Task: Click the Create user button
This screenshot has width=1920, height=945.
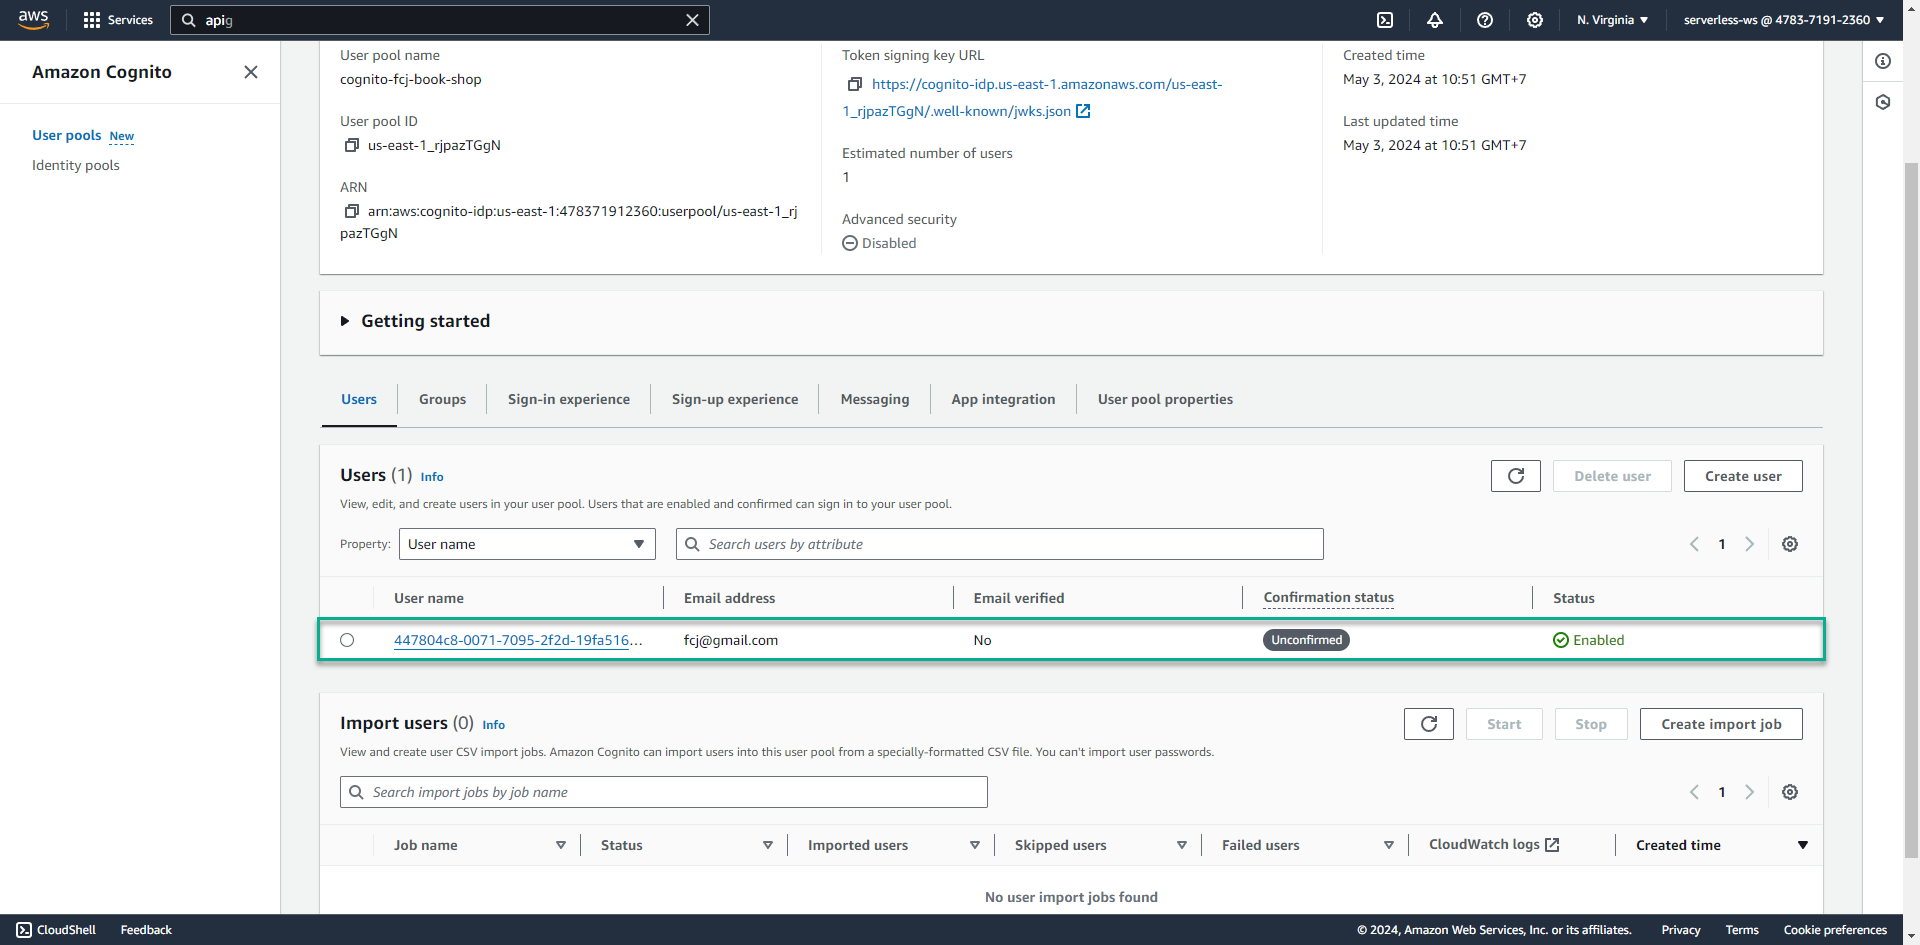Action: (1743, 476)
